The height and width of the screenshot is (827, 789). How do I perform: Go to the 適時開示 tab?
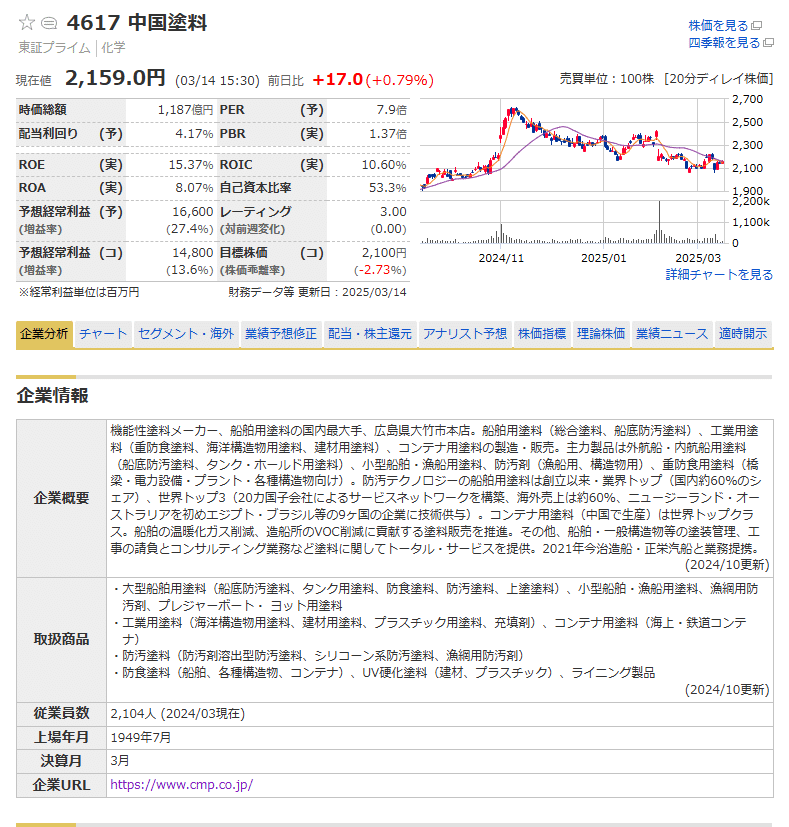743,334
